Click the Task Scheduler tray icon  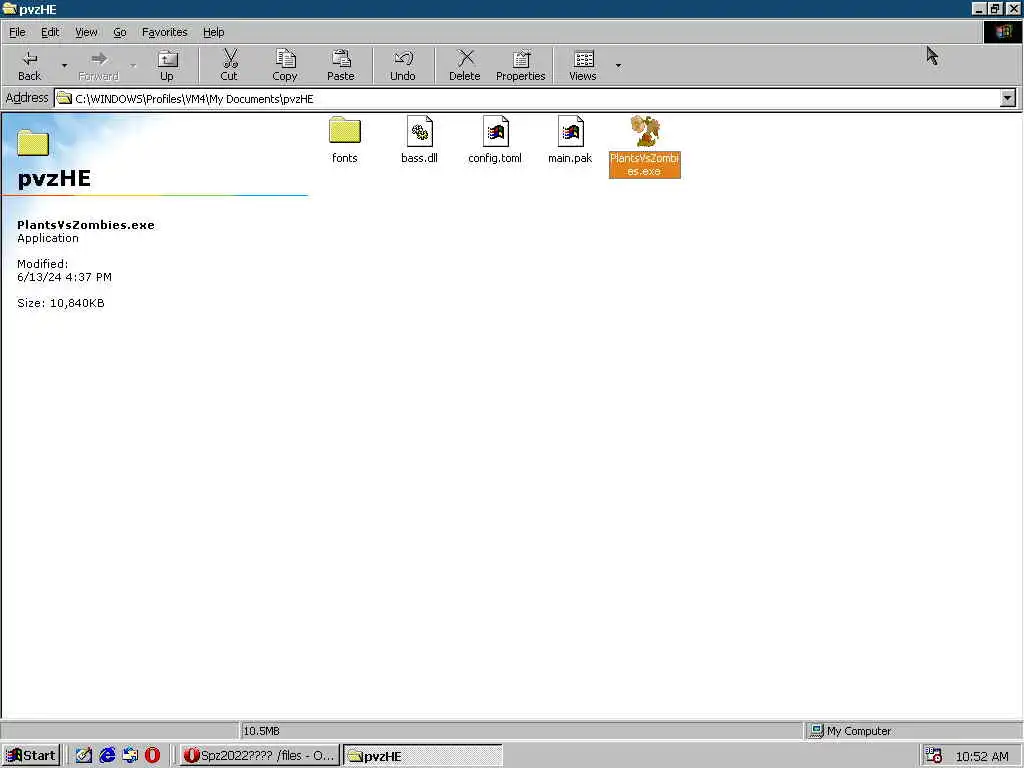[934, 756]
